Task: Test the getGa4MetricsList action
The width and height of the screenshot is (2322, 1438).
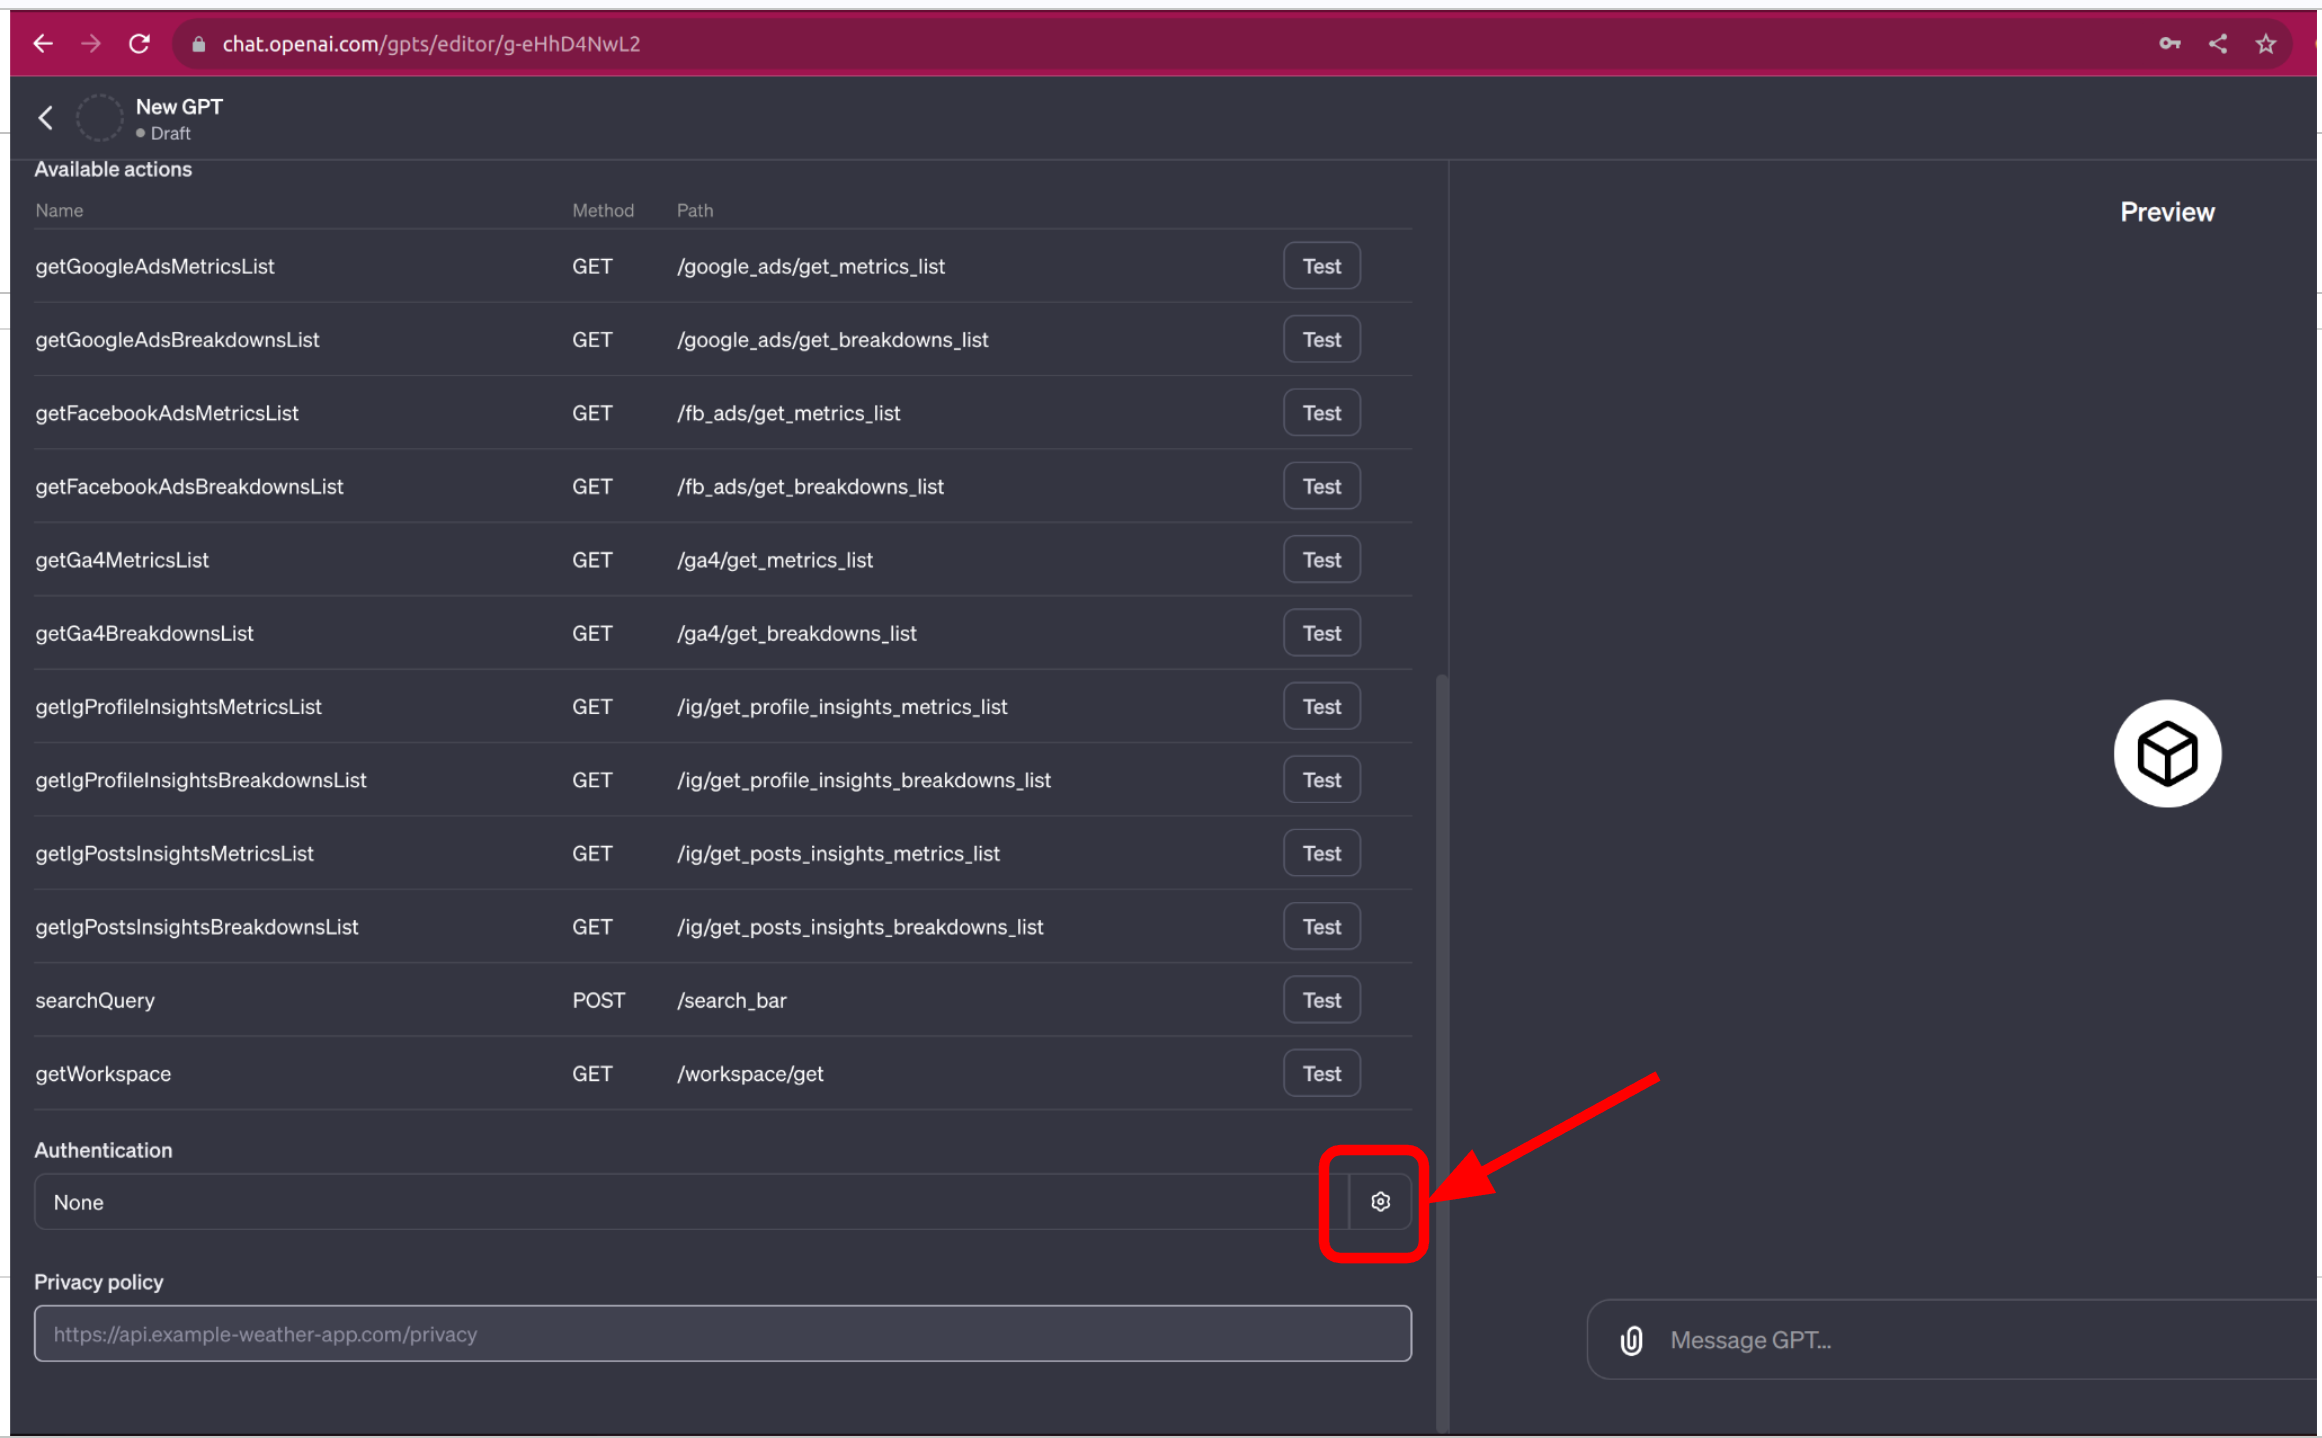Action: coord(1321,559)
